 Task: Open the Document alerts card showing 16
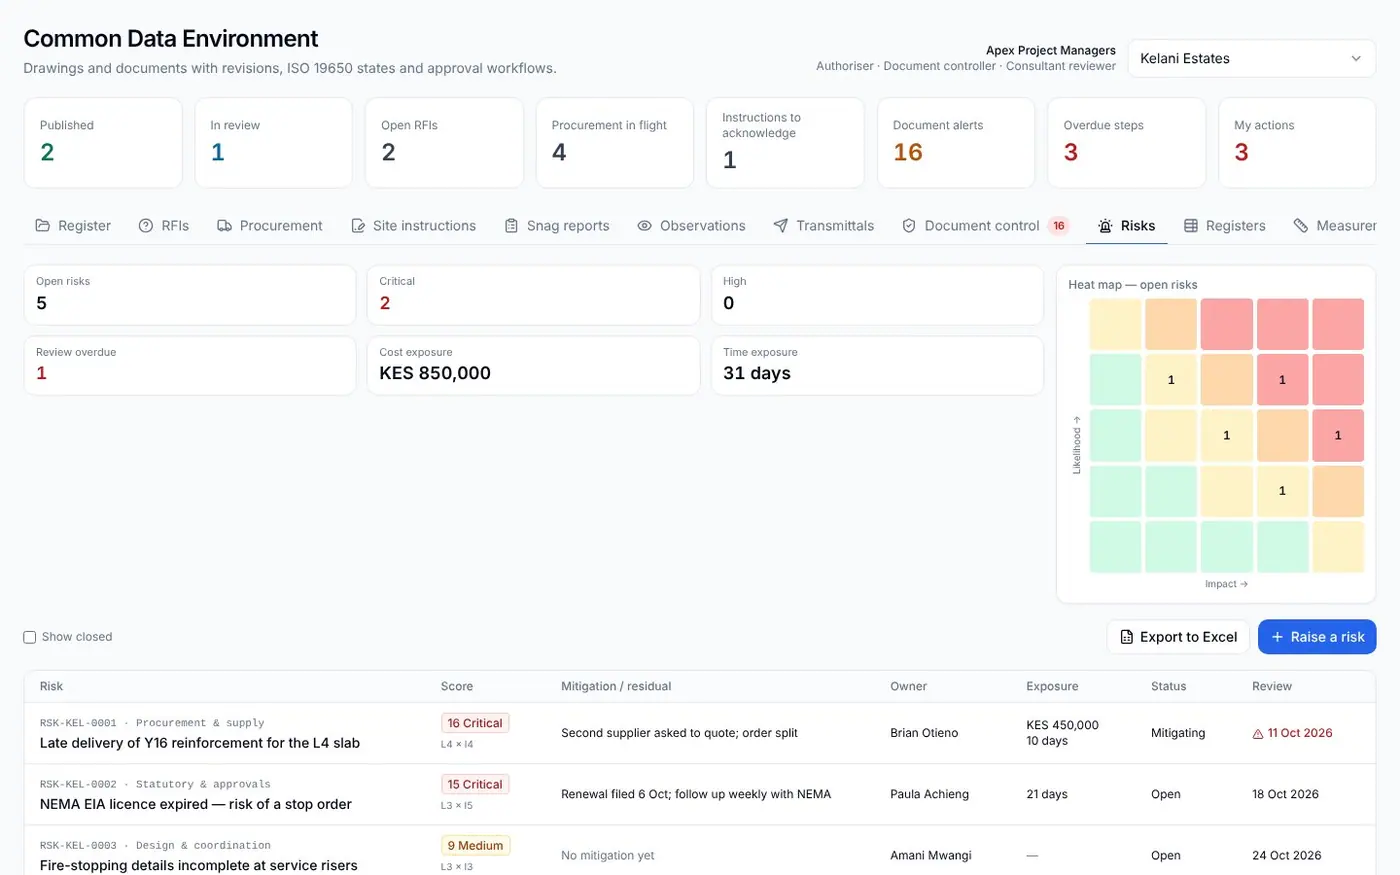tap(956, 142)
